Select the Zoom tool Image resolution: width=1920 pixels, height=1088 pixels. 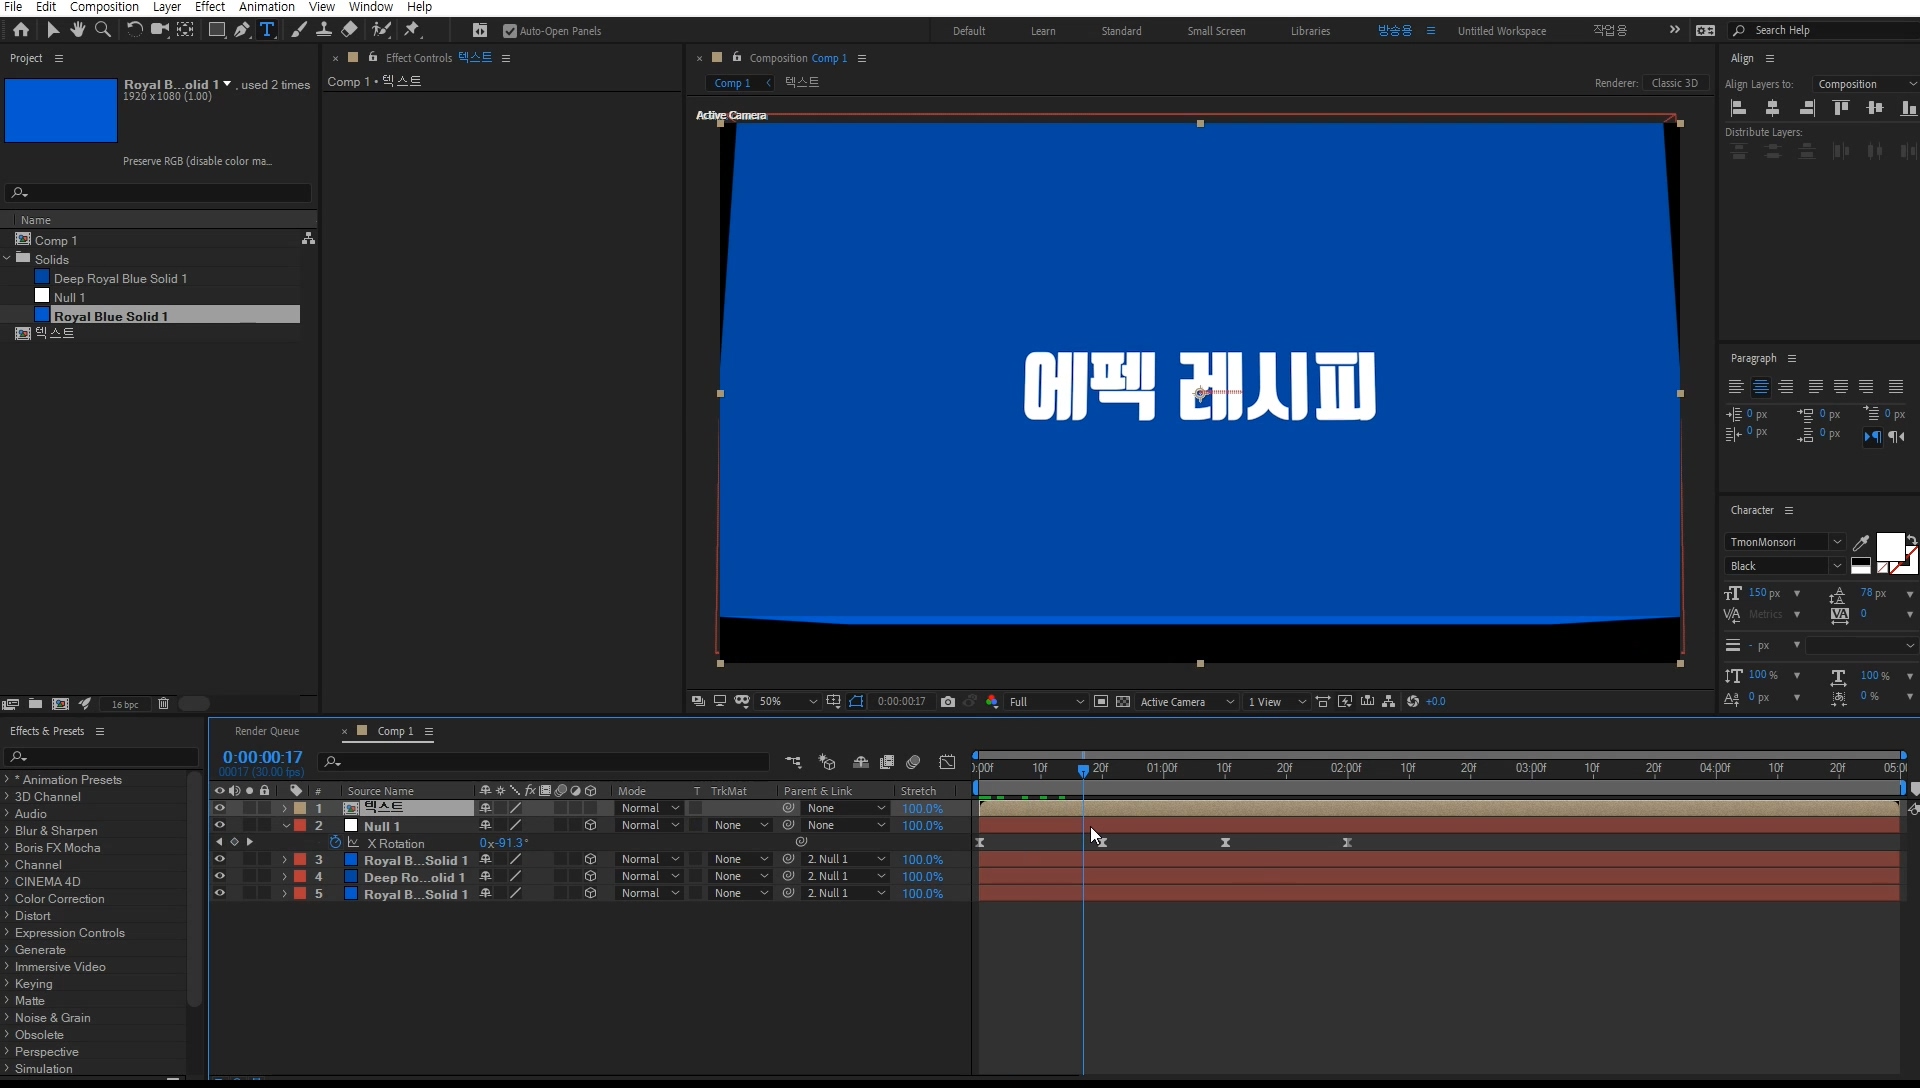coord(102,30)
